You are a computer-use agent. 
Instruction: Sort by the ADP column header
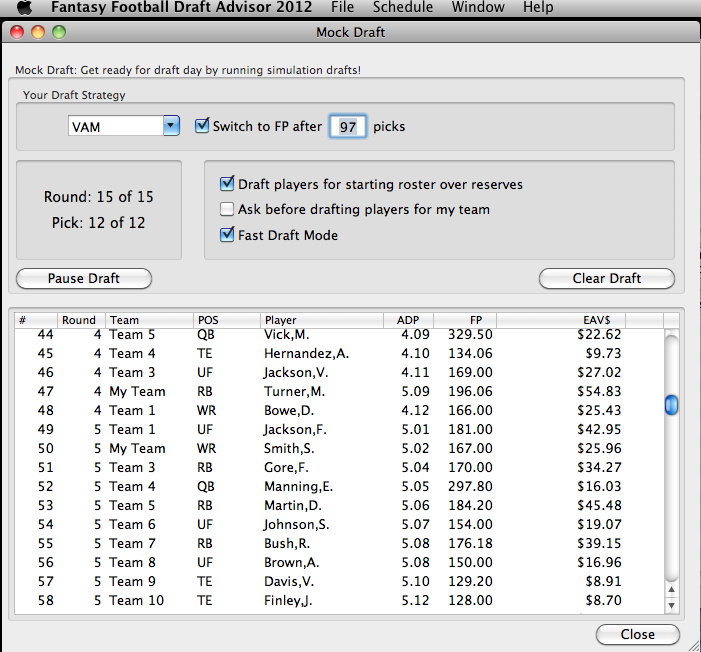point(408,320)
